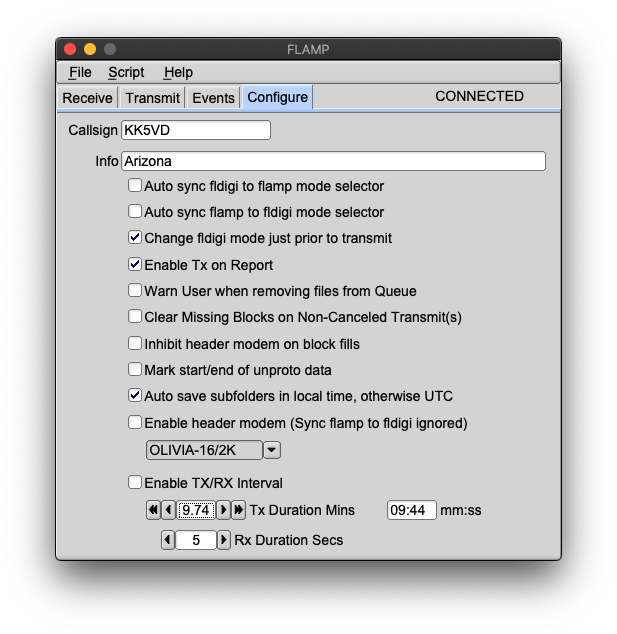Select the Configure tab

tap(277, 97)
